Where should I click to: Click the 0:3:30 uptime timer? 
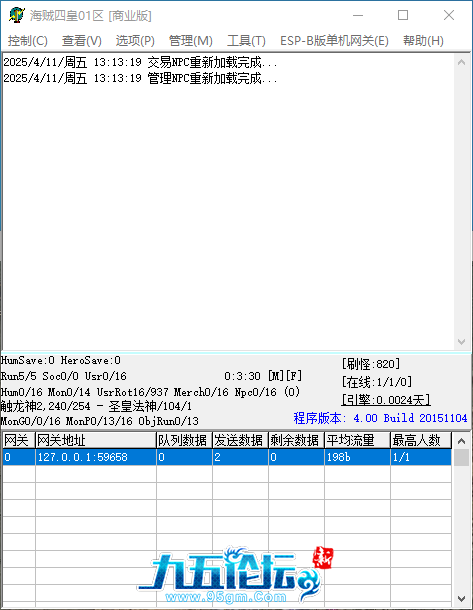[242, 376]
